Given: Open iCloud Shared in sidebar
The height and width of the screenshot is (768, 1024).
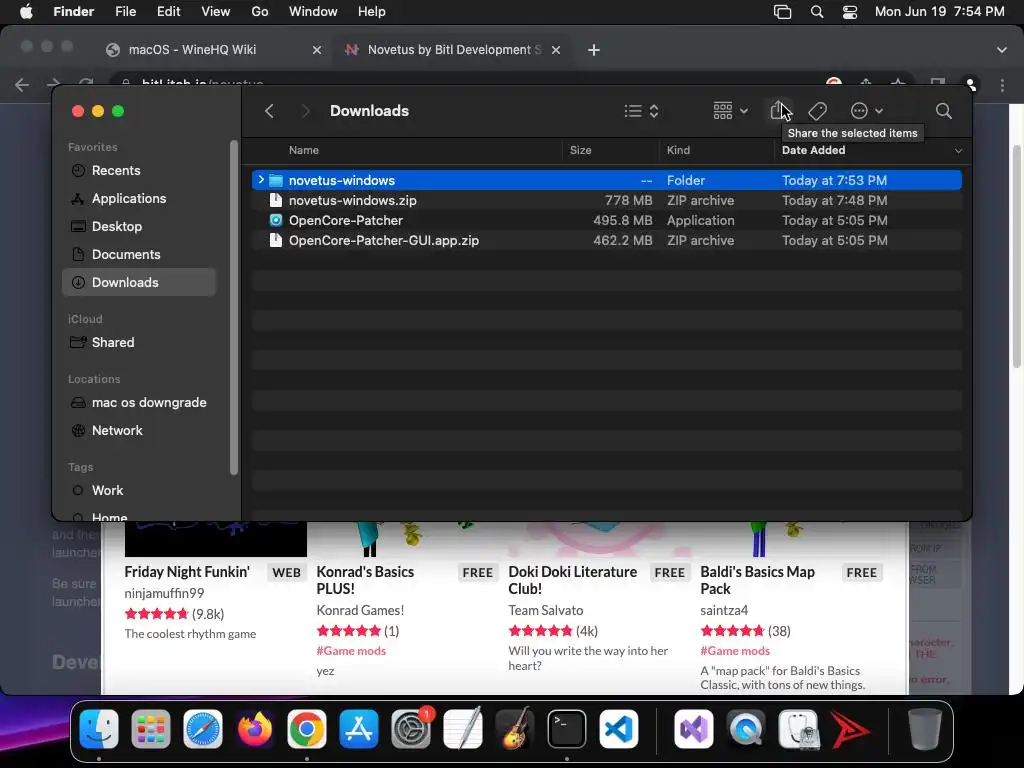Looking at the screenshot, I should pyautogui.click(x=139, y=342).
